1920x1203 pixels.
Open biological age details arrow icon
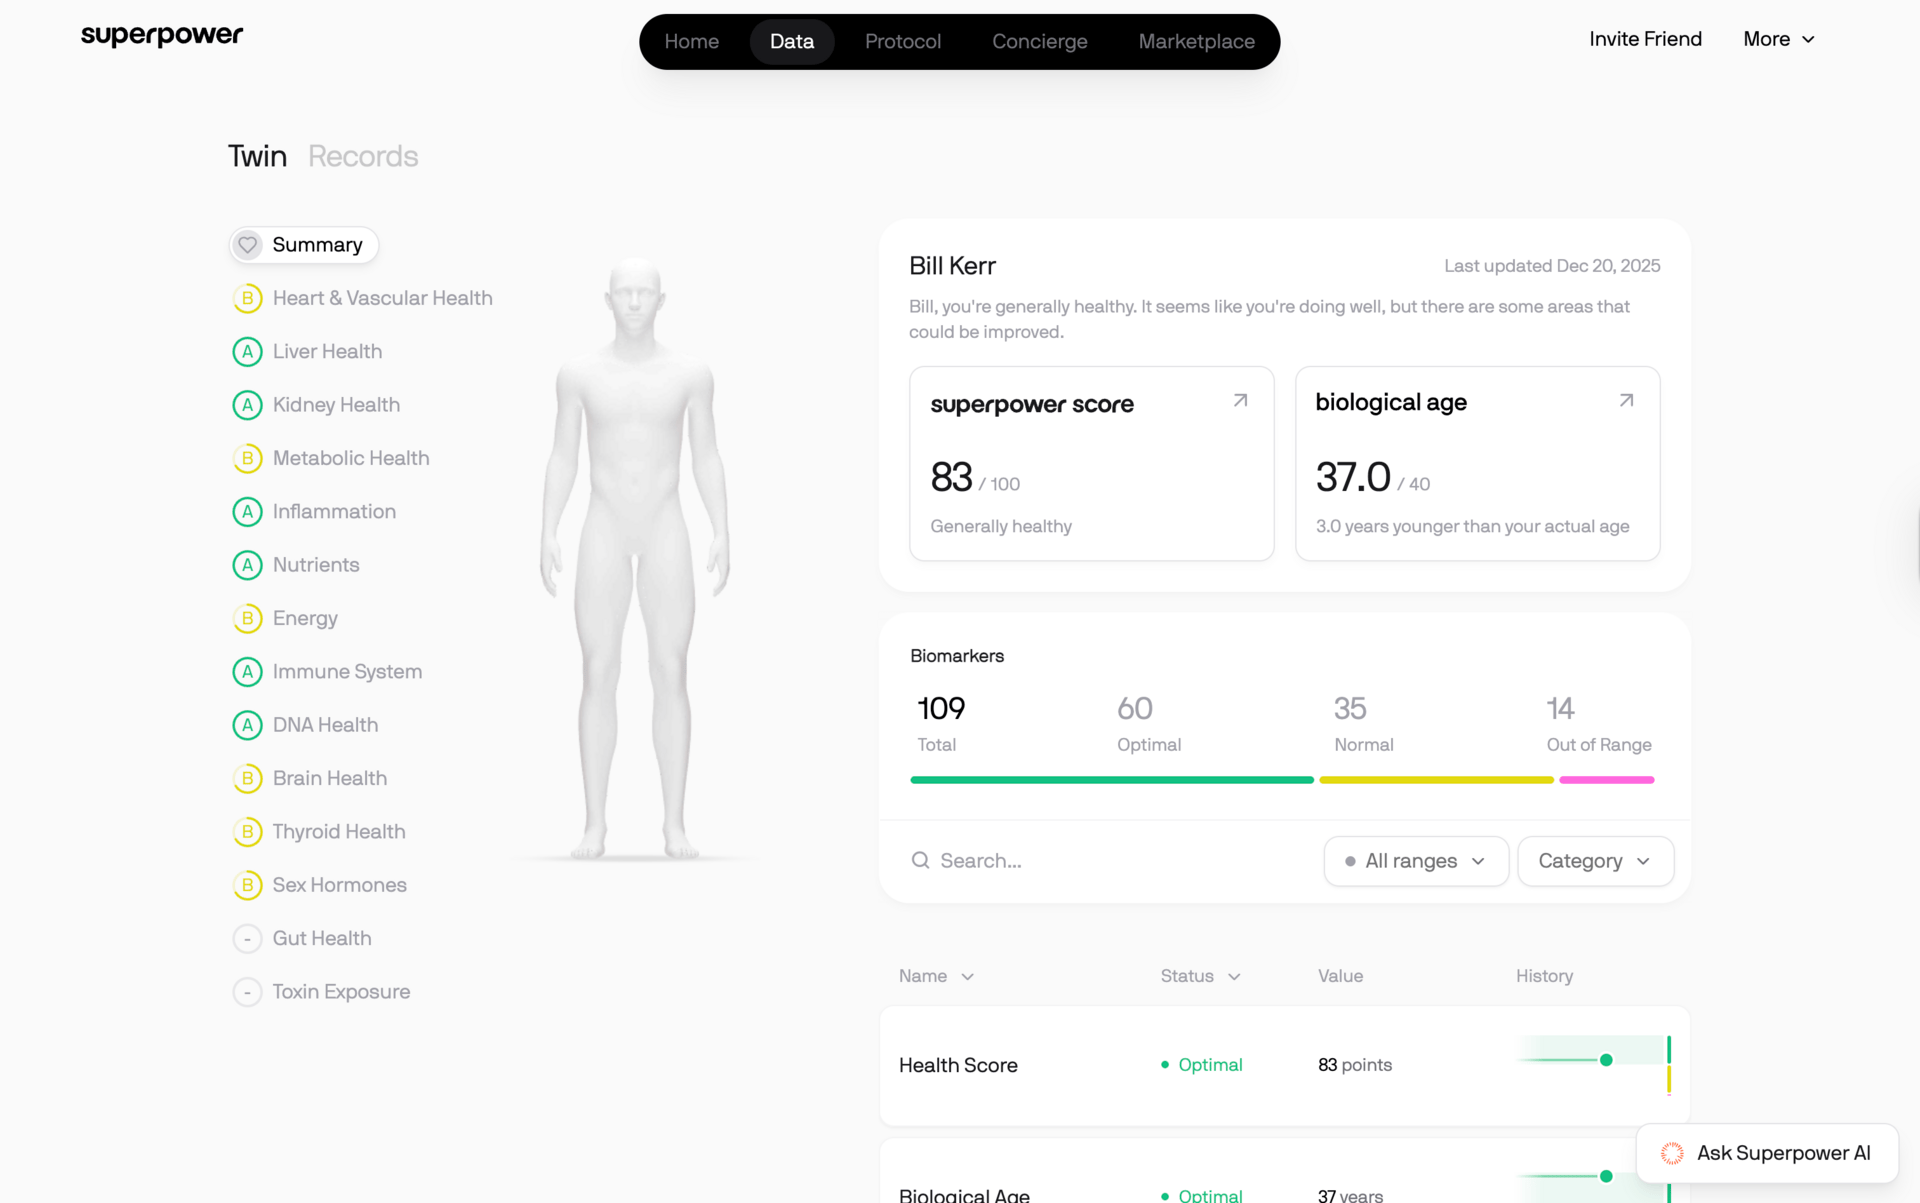pyautogui.click(x=1626, y=401)
